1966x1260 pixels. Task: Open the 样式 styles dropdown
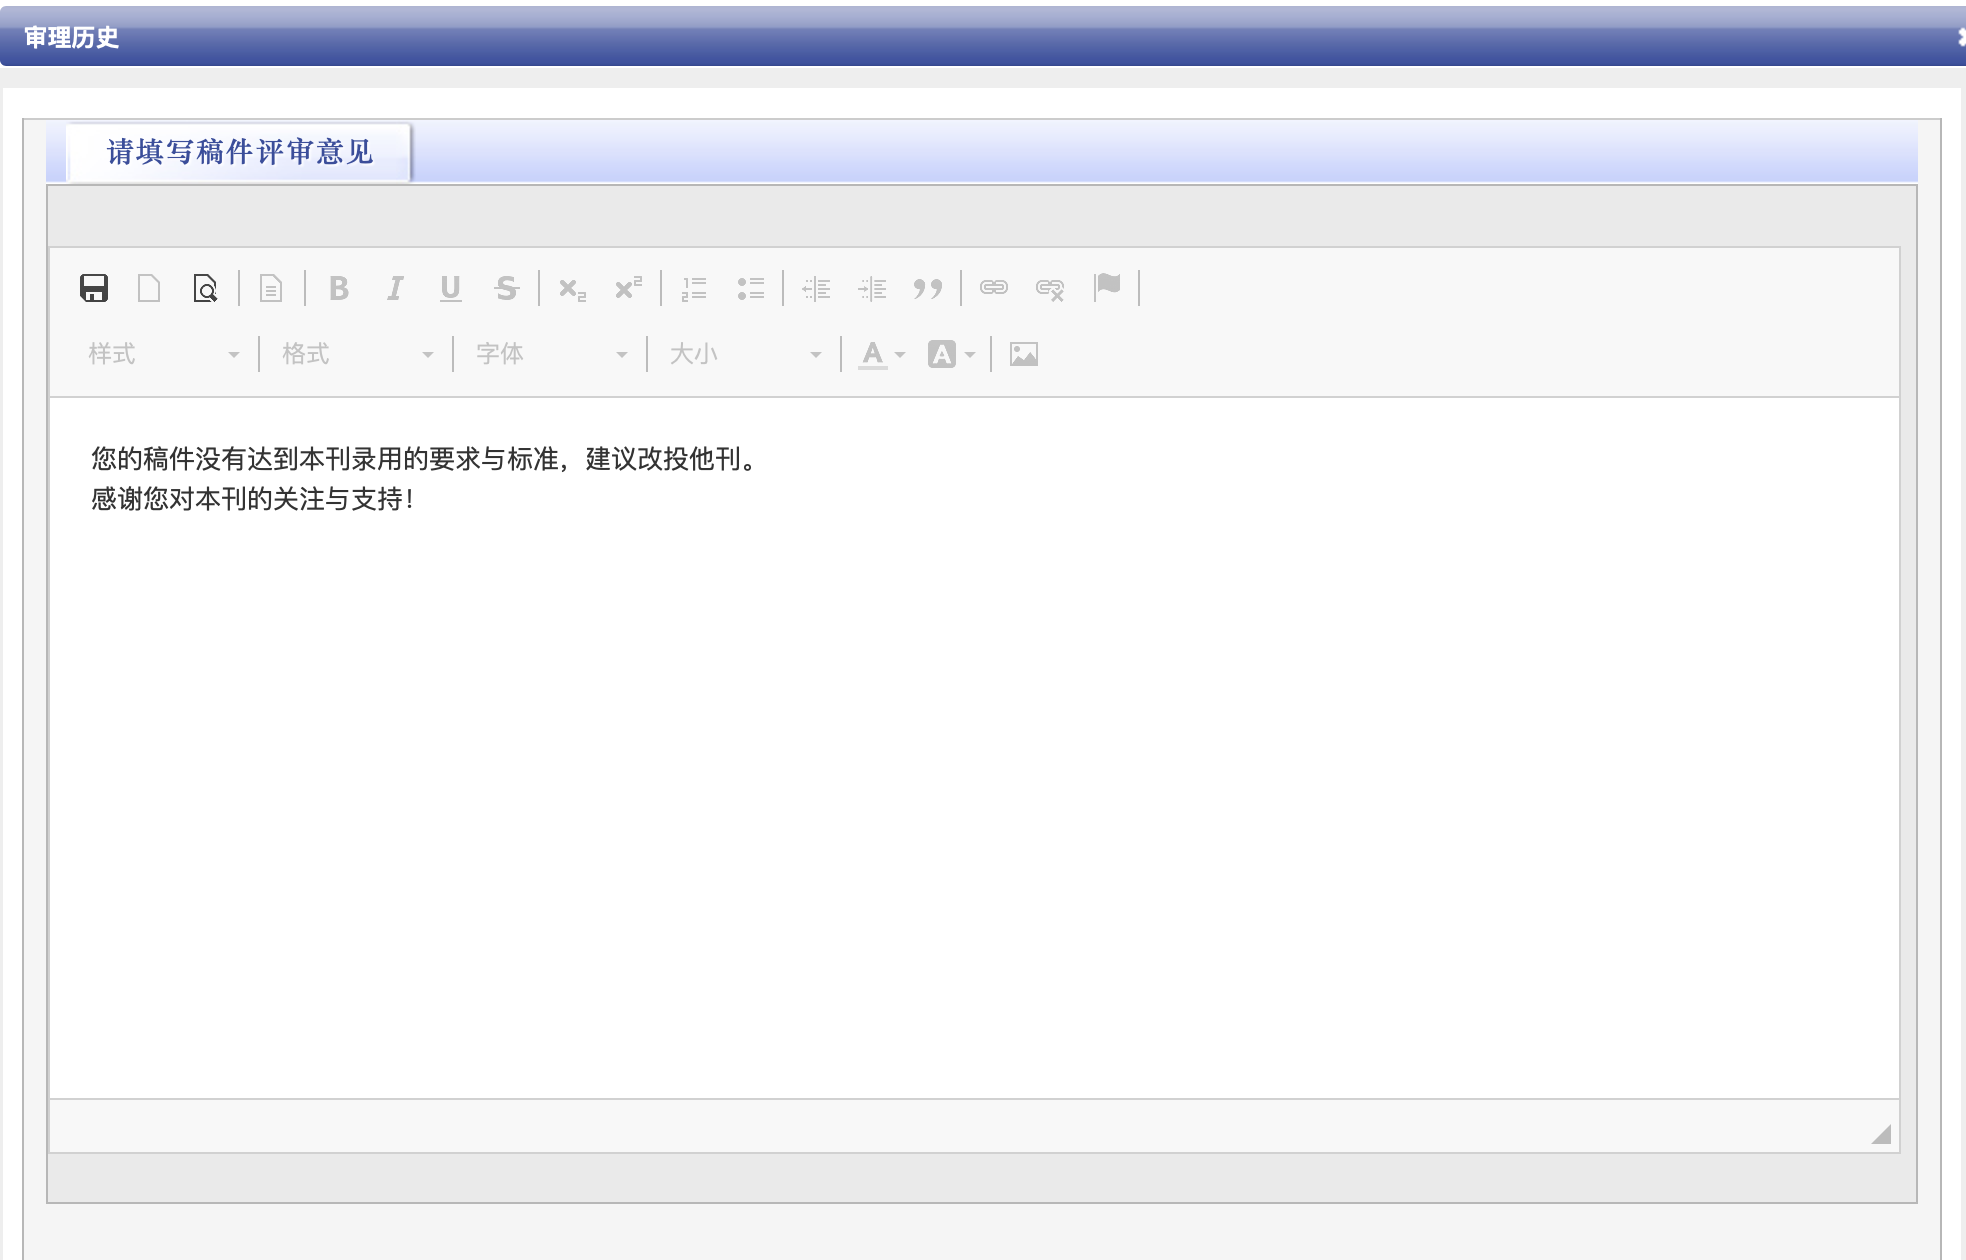tap(163, 354)
